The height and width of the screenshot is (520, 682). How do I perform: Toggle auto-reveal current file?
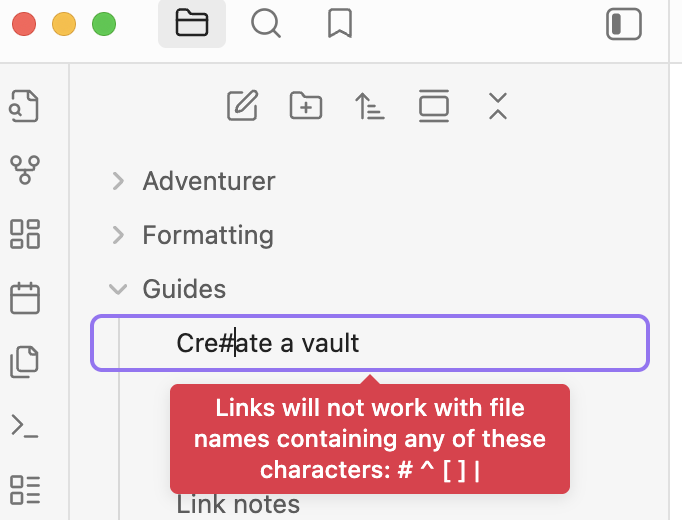tap(434, 105)
